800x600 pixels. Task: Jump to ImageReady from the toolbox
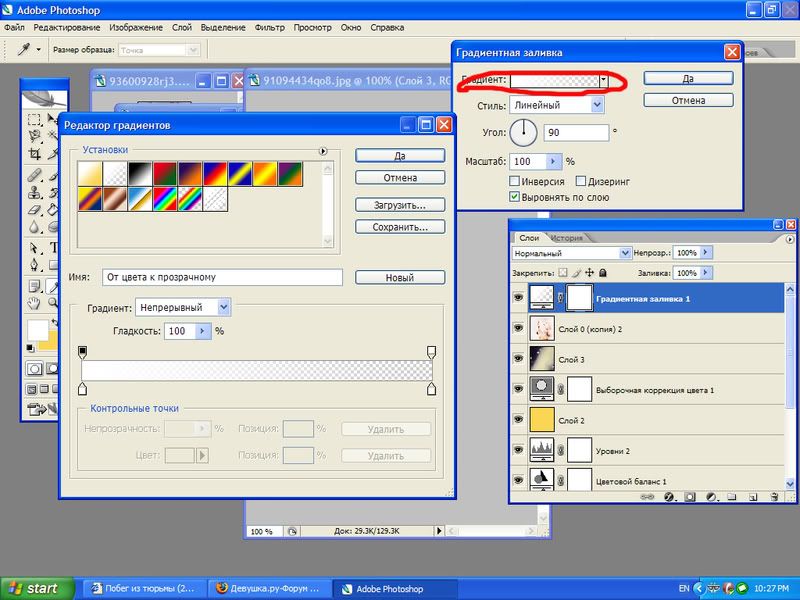(x=38, y=409)
